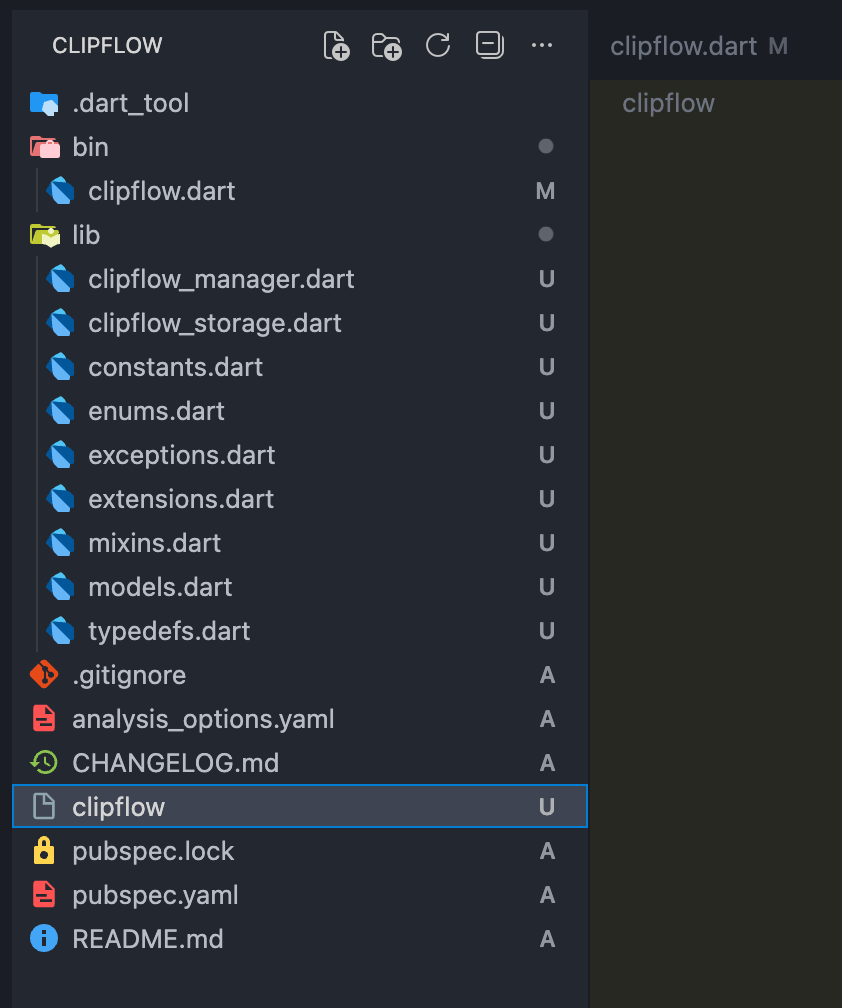Collapse the lib folder
Viewport: 842px width, 1008px height.
pos(86,235)
